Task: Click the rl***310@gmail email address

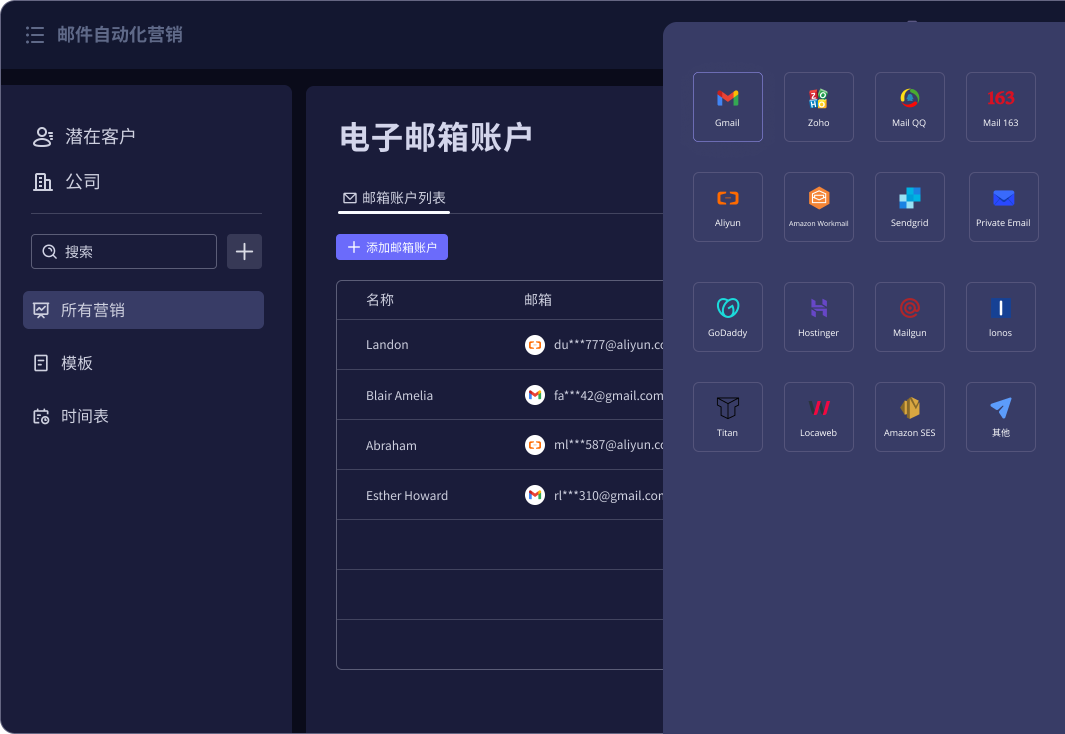Action: coord(609,496)
